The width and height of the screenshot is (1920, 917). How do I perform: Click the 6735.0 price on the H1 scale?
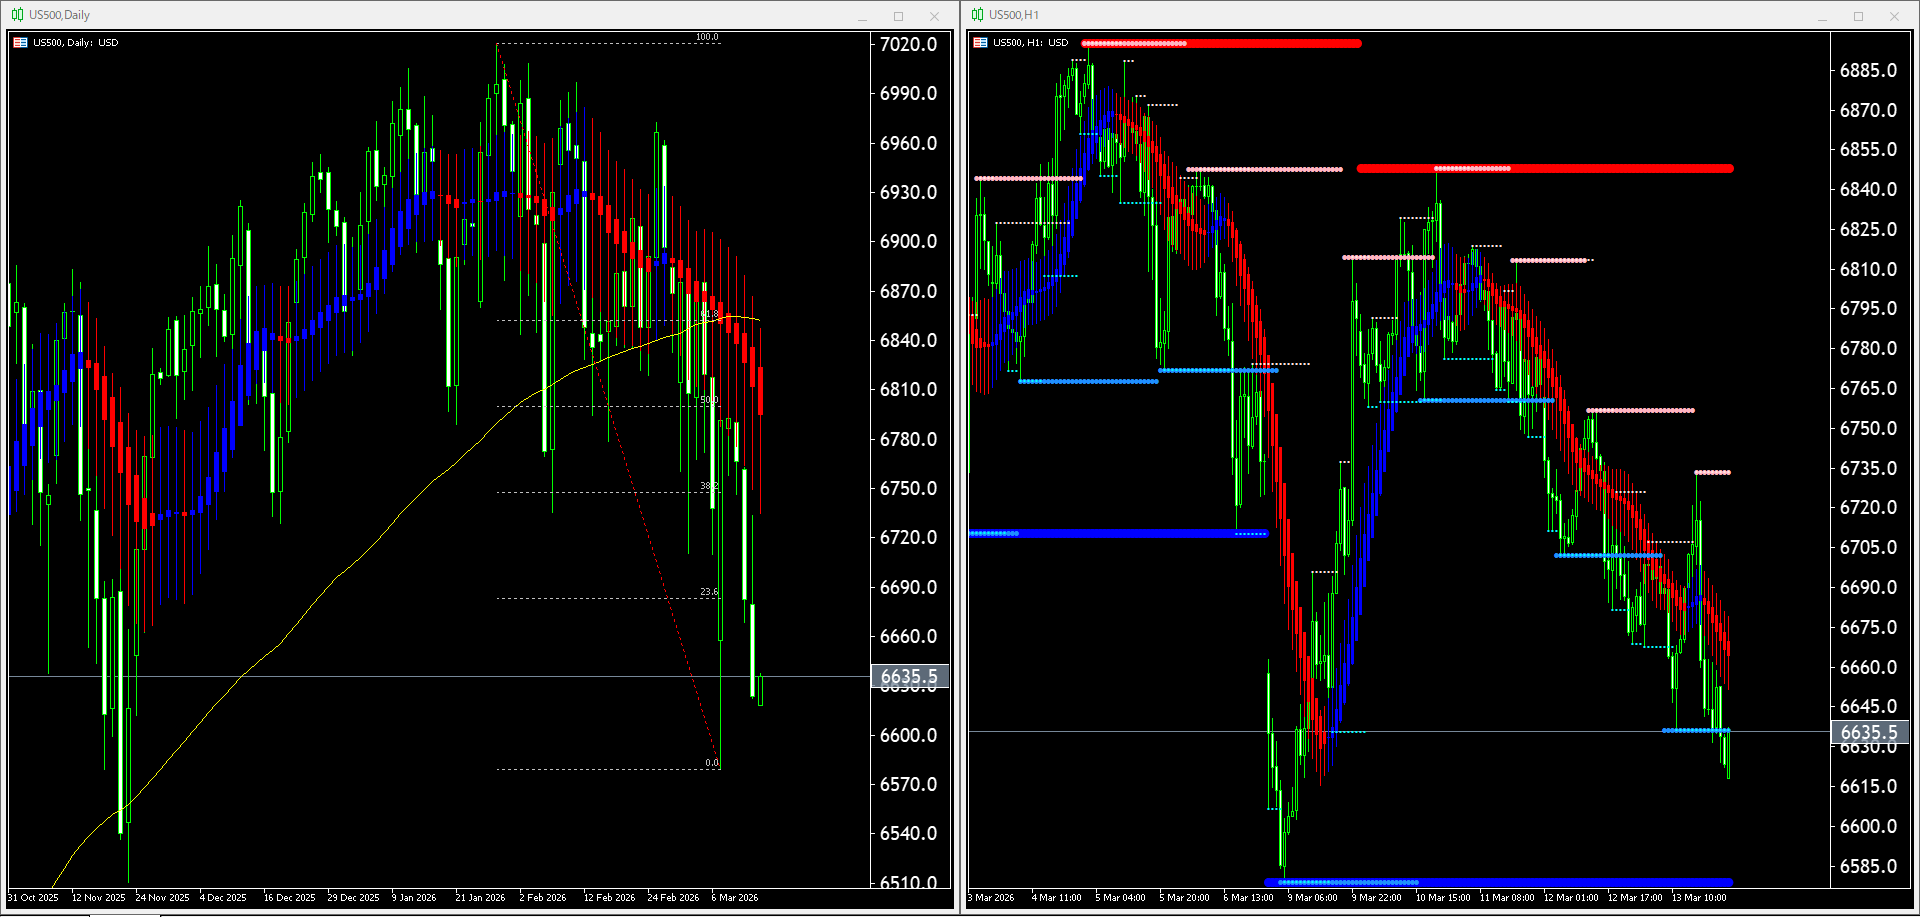tap(1869, 468)
